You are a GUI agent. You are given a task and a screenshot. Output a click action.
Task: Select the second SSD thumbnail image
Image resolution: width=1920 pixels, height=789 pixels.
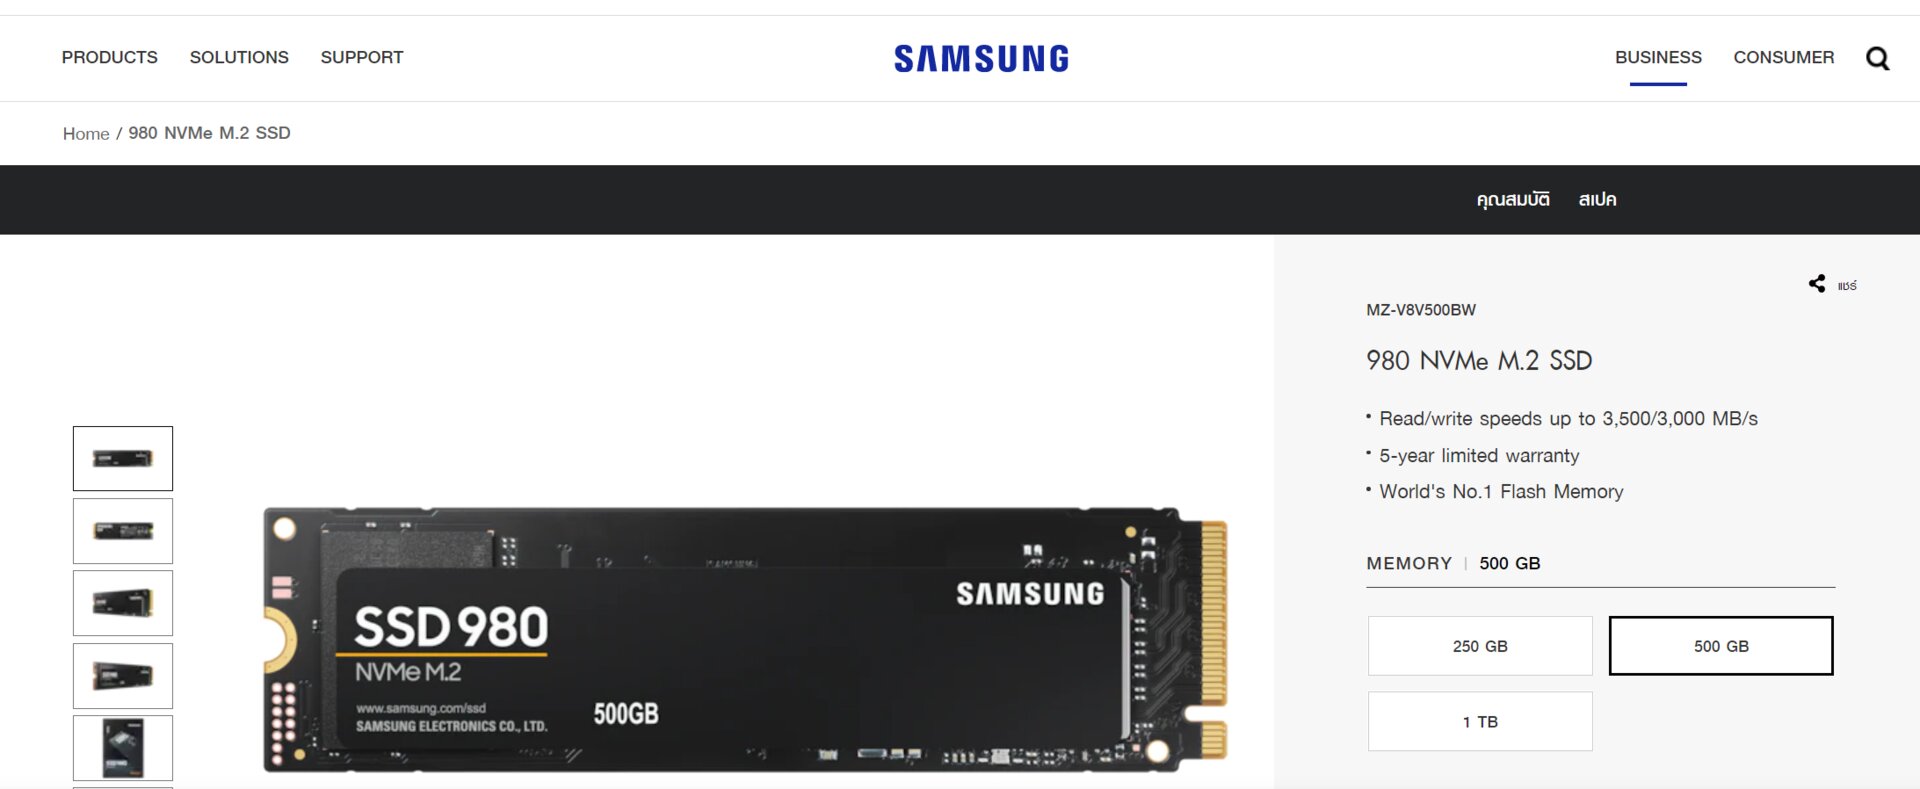[123, 531]
